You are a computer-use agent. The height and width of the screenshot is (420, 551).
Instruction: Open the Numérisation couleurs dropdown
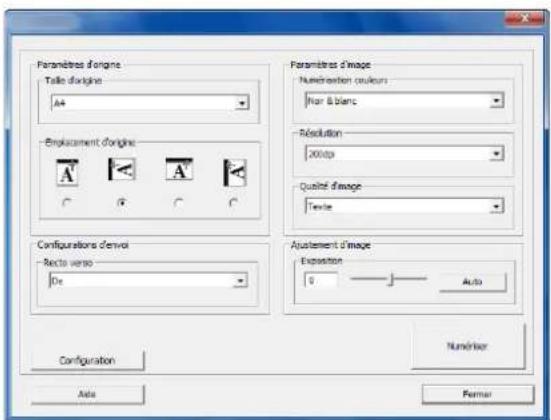[404, 101]
